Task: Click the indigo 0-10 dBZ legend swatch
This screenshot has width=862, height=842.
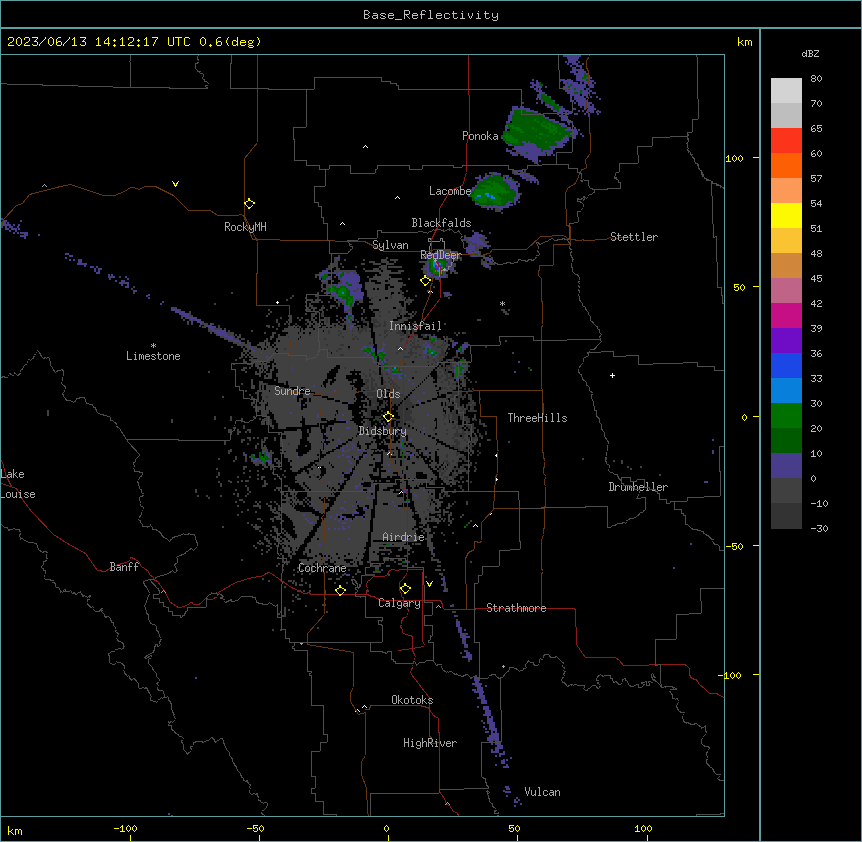Action: (x=786, y=466)
